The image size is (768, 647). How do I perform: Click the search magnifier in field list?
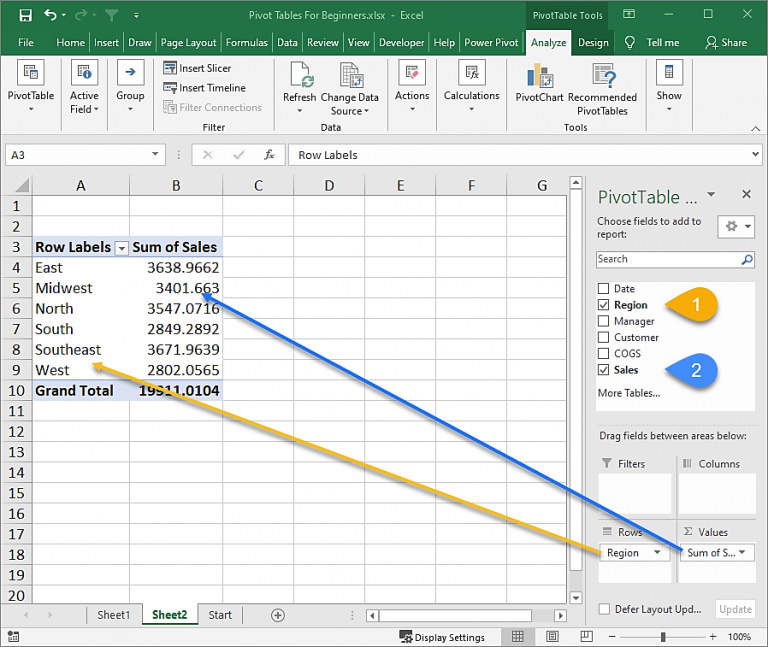click(x=747, y=259)
